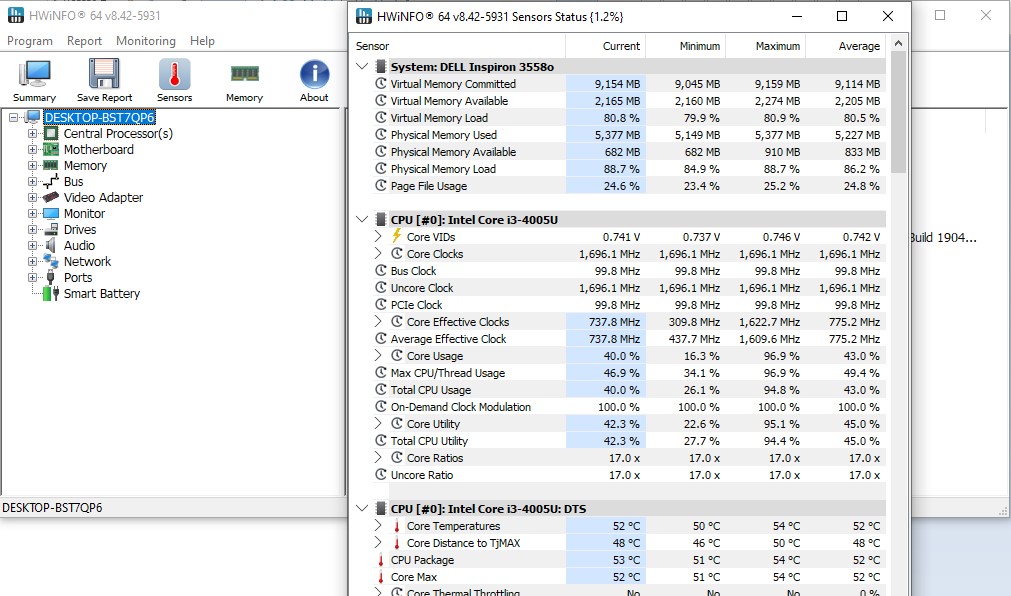Click clock icon beside Page File Usage
The width and height of the screenshot is (1011, 596).
(380, 186)
